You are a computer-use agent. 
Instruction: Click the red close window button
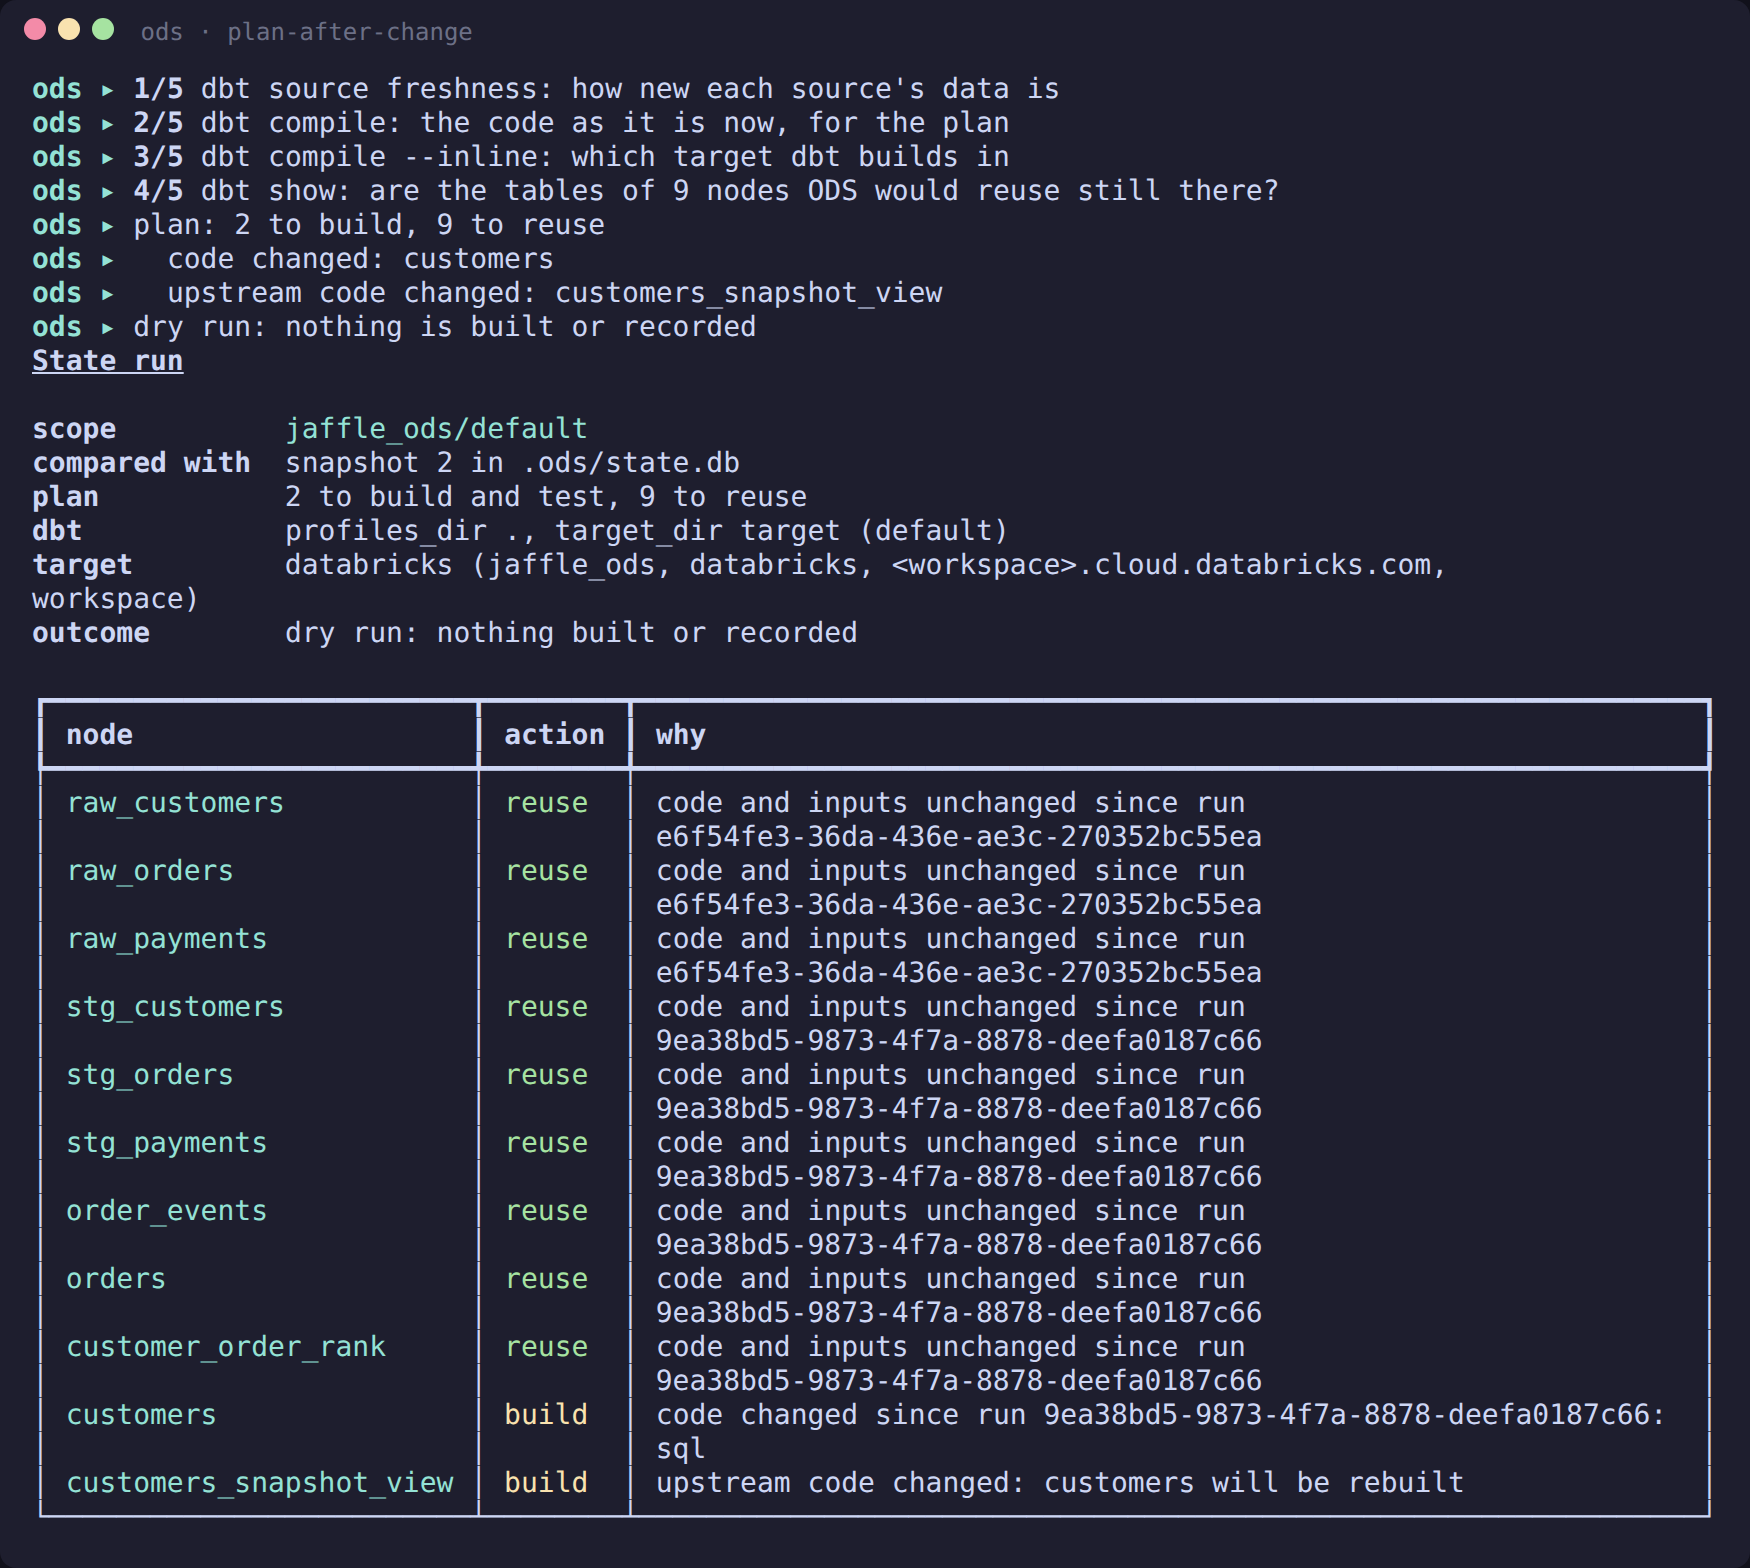[x=35, y=29]
